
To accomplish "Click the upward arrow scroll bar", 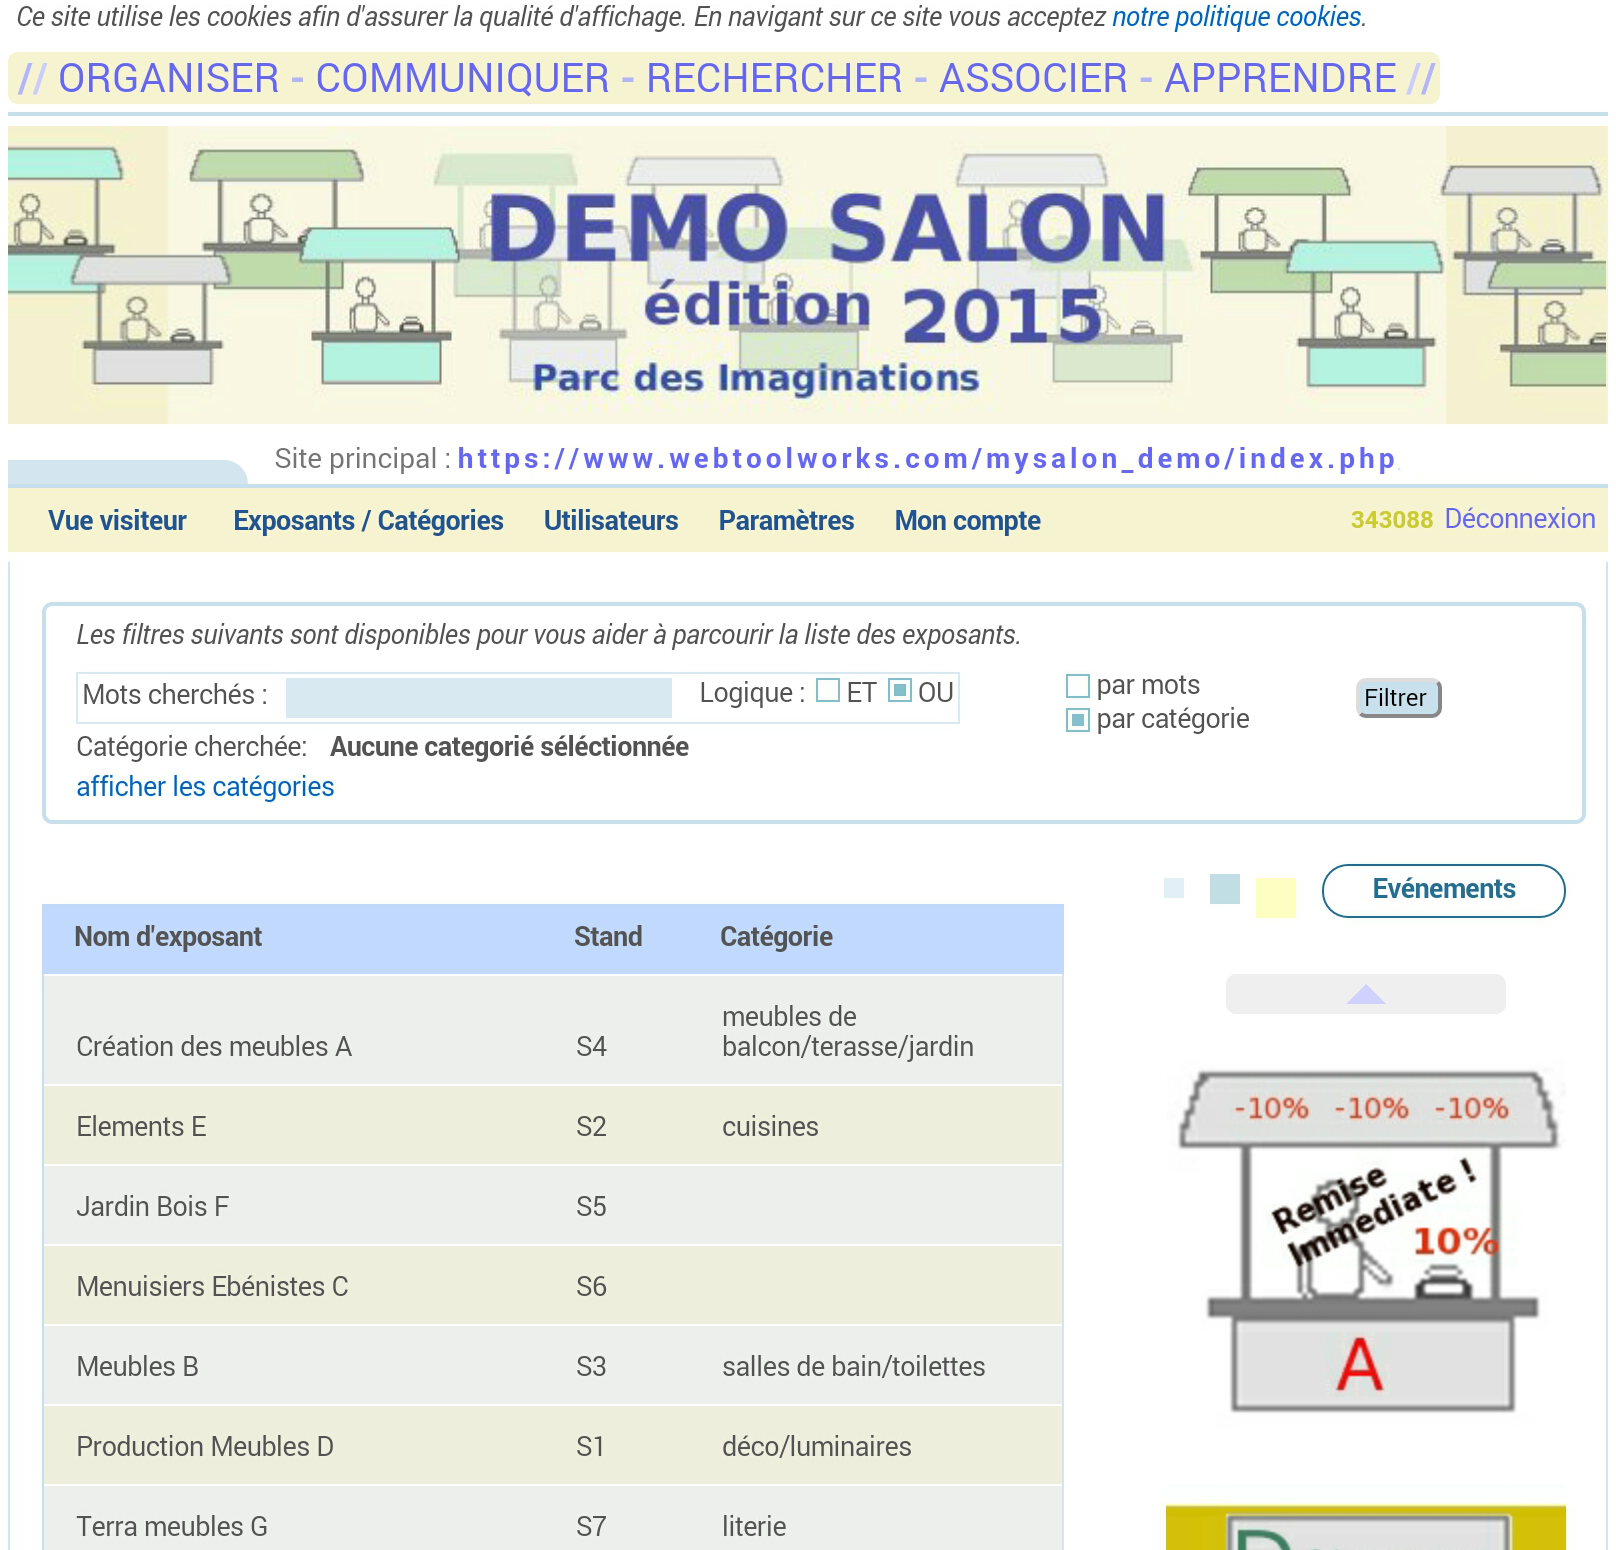I will click(1365, 994).
